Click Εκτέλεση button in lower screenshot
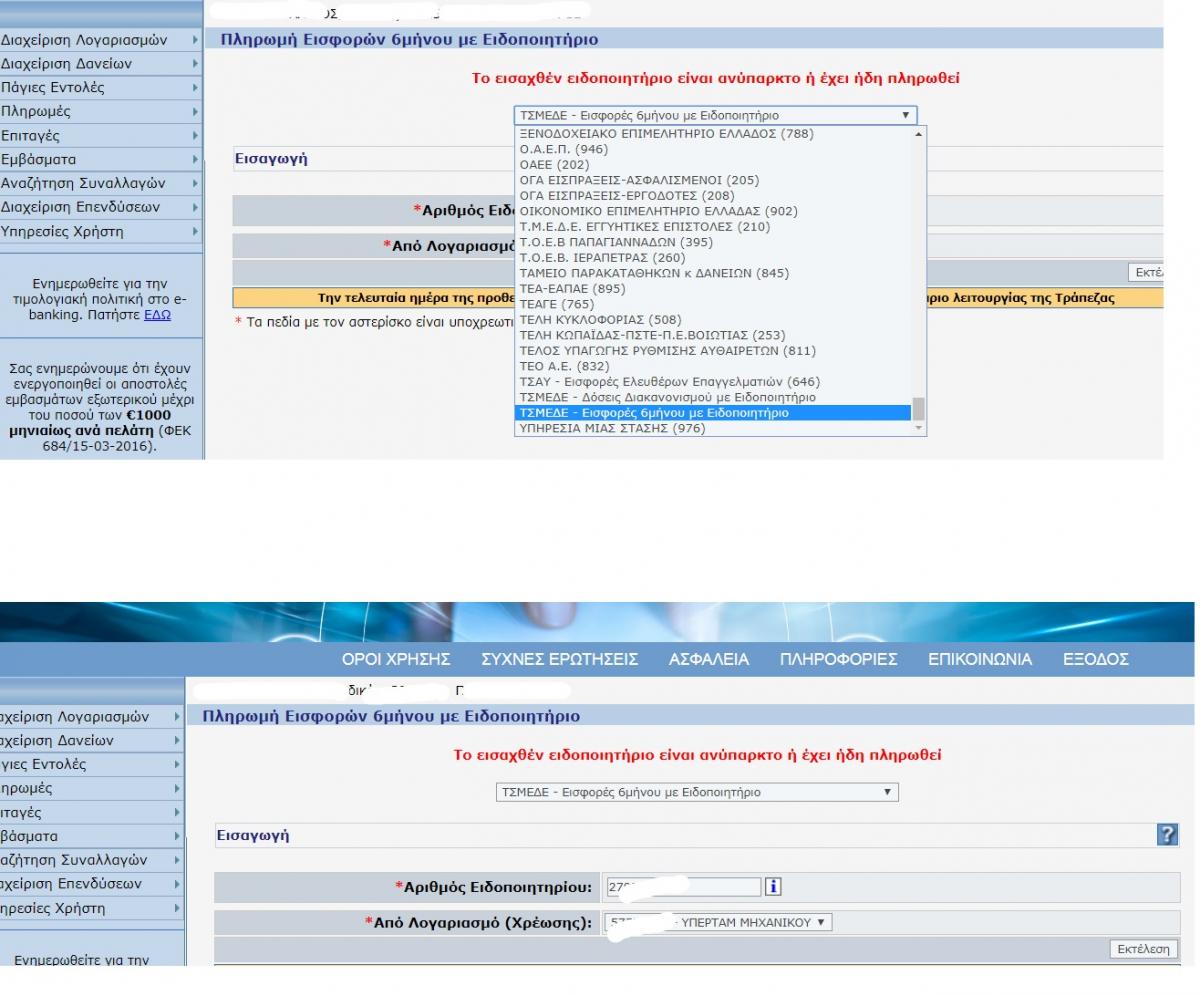 [1143, 950]
